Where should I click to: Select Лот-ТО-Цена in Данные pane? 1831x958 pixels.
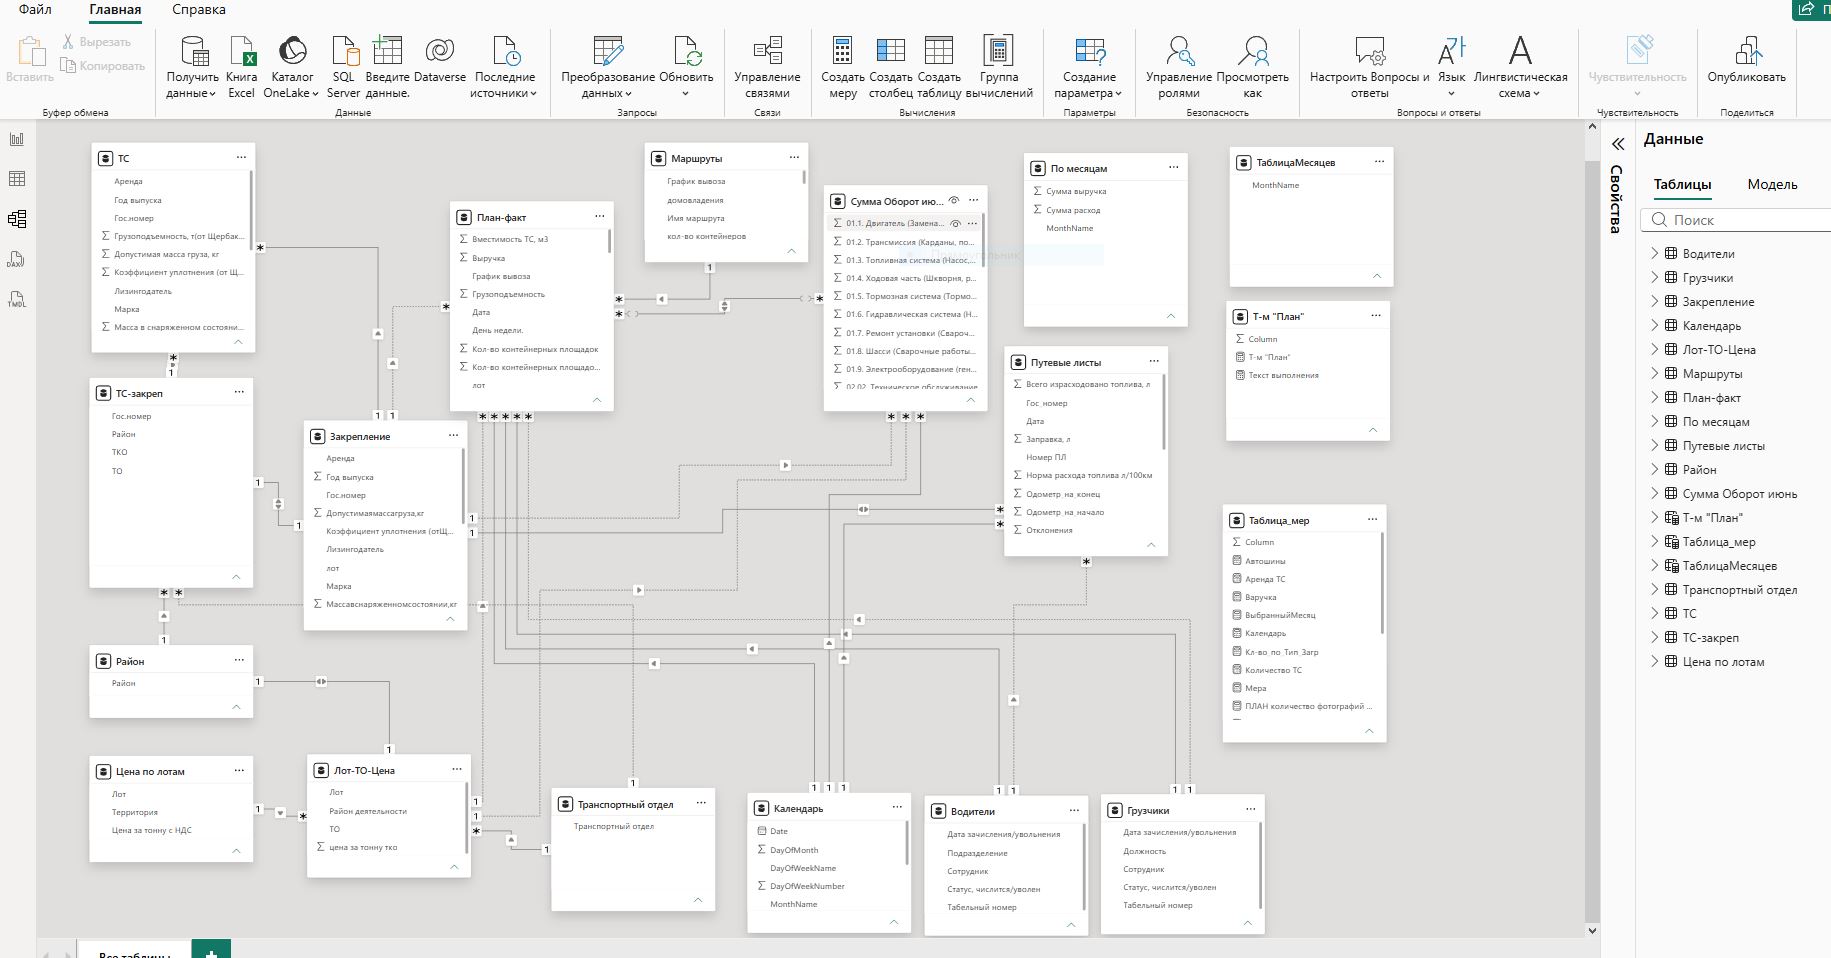tap(1718, 349)
